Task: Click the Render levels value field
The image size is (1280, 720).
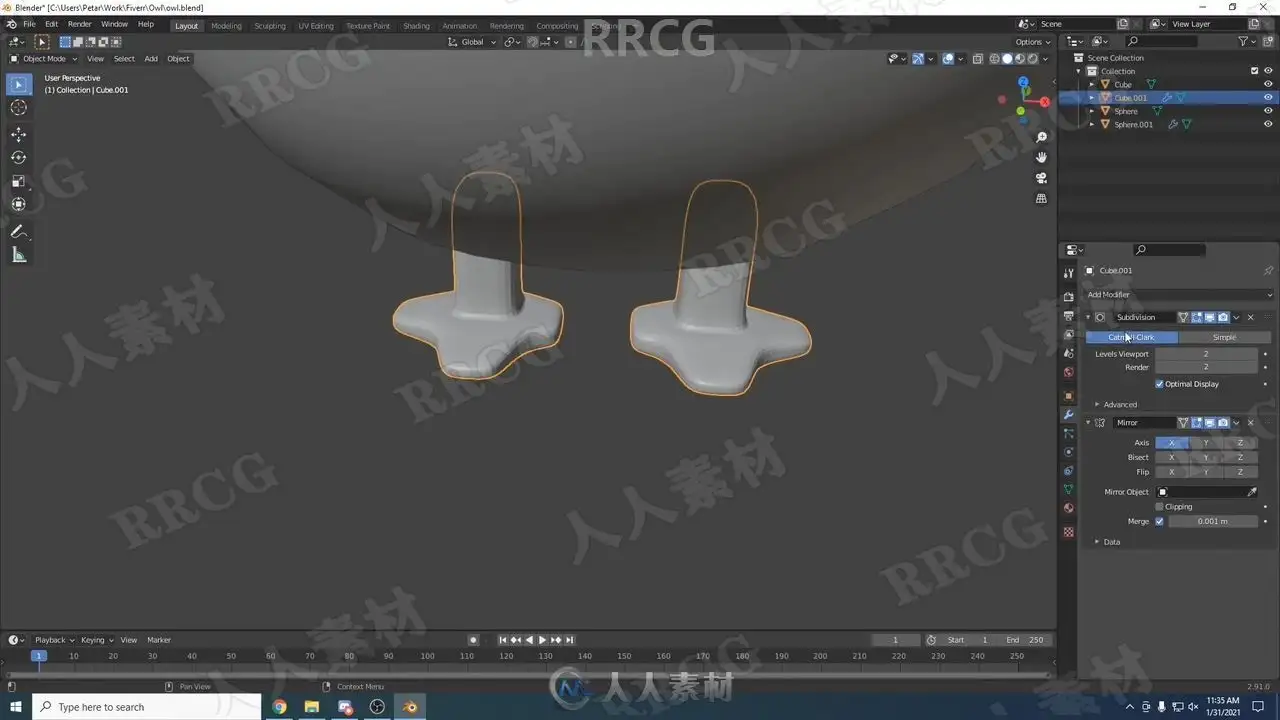Action: click(x=1206, y=368)
